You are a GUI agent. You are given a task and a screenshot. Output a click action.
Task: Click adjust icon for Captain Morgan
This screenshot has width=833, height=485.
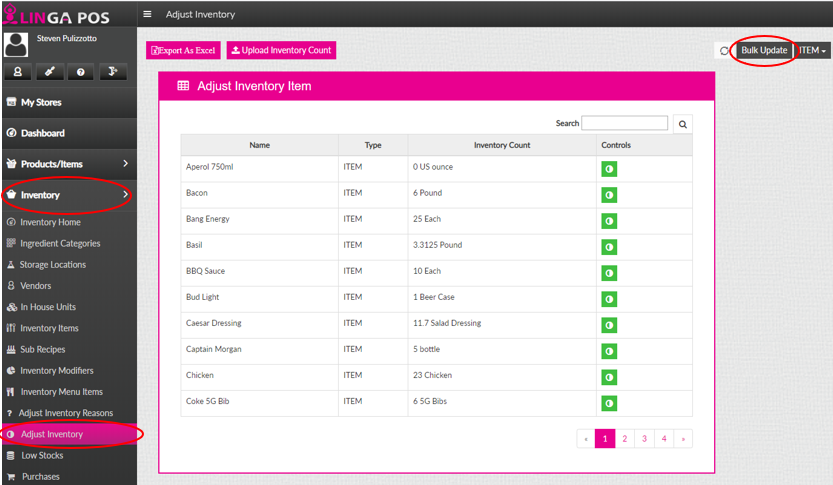[x=609, y=351]
